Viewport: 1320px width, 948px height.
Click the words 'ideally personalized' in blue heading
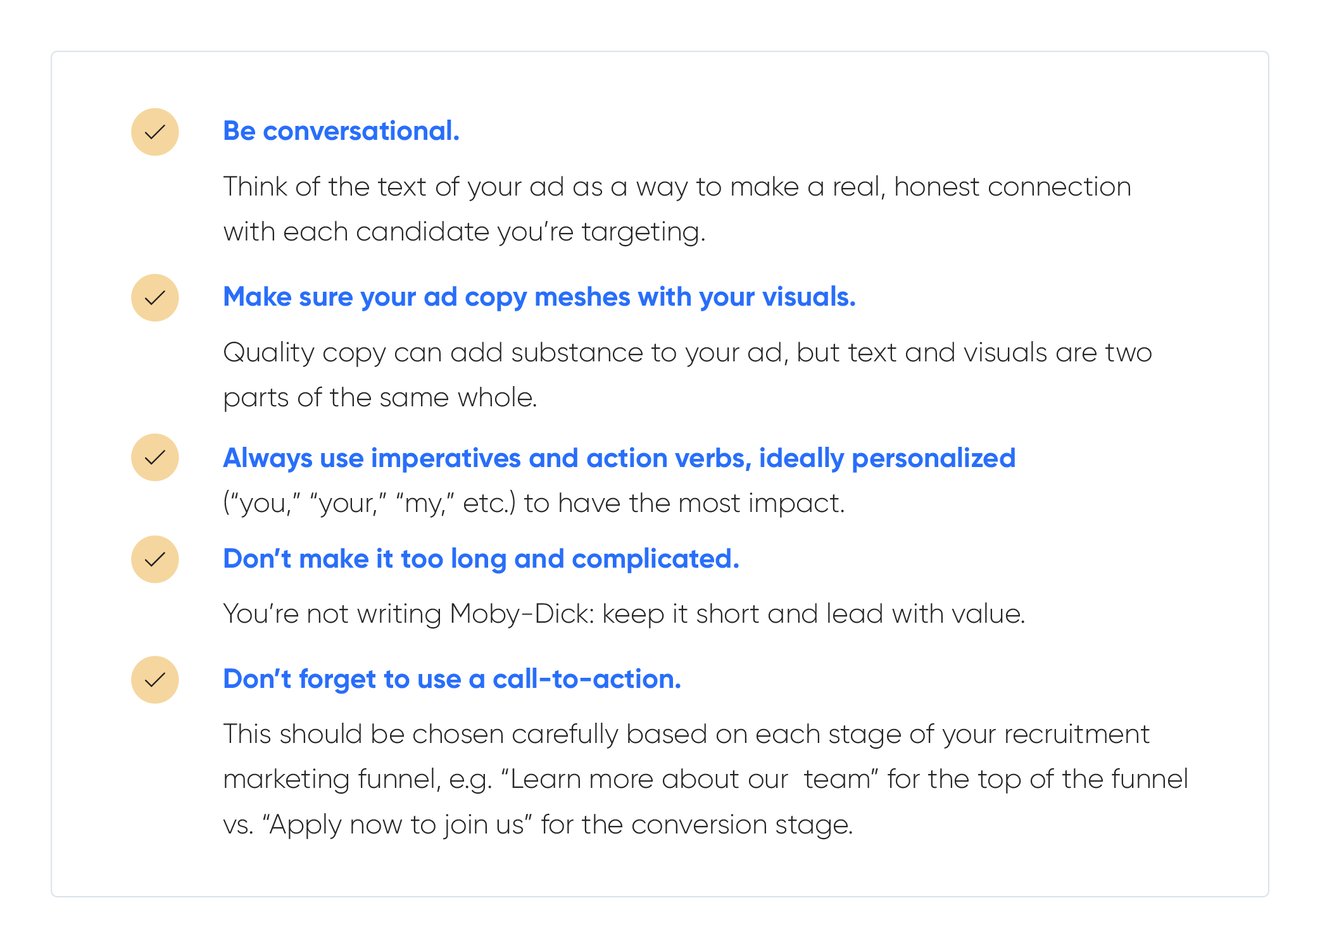coord(887,458)
